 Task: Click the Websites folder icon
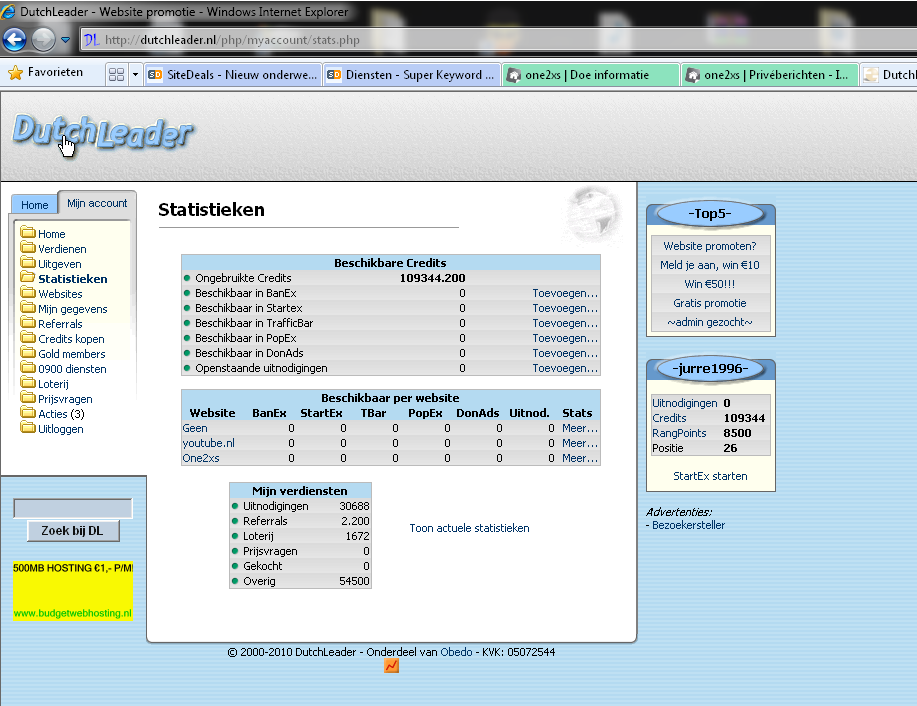click(27, 292)
